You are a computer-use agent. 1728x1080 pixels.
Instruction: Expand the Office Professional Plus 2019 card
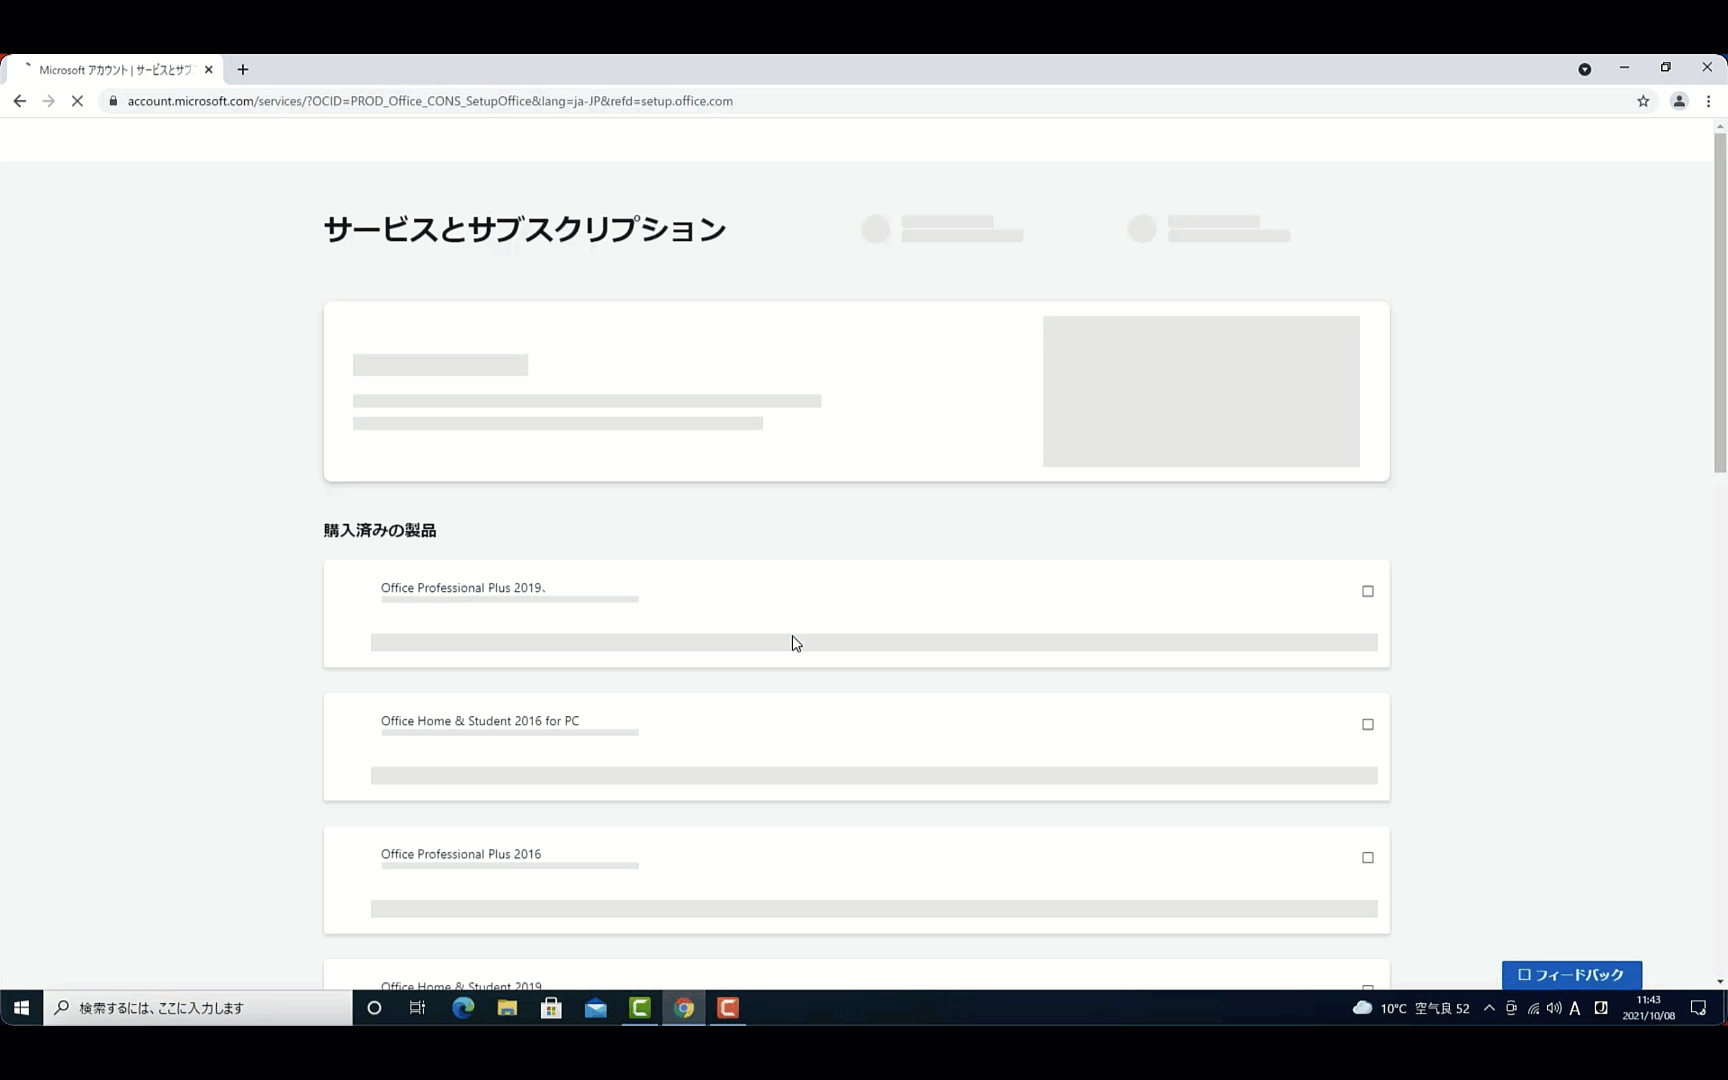[x=1368, y=591]
